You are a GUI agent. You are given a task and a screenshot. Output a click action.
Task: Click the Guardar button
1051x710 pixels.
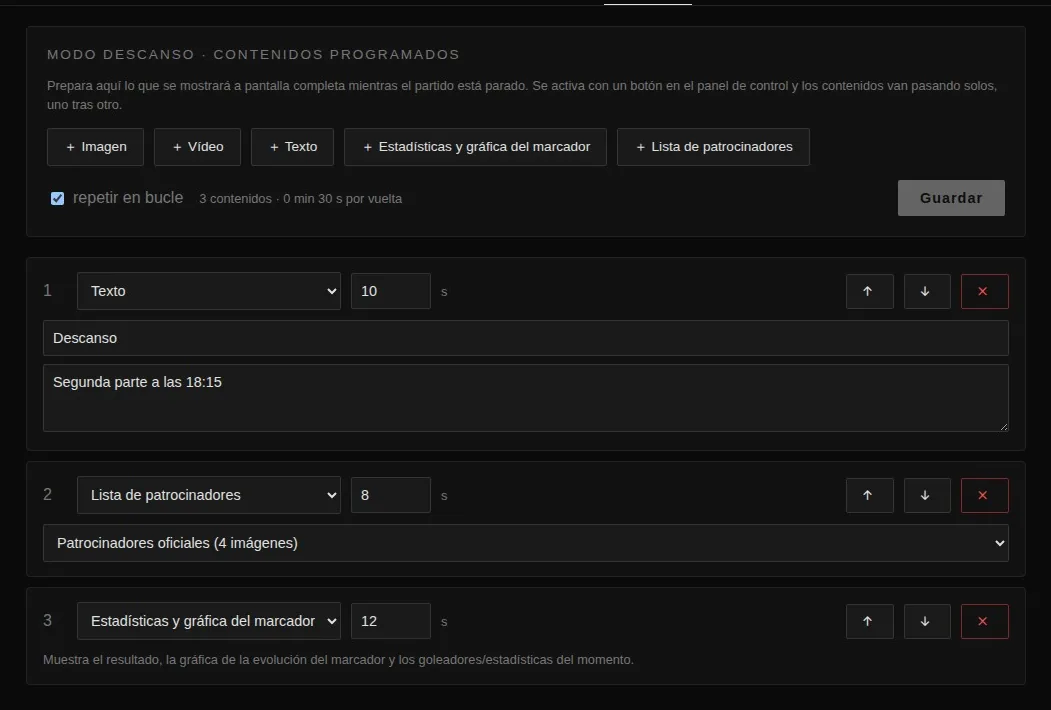(951, 198)
